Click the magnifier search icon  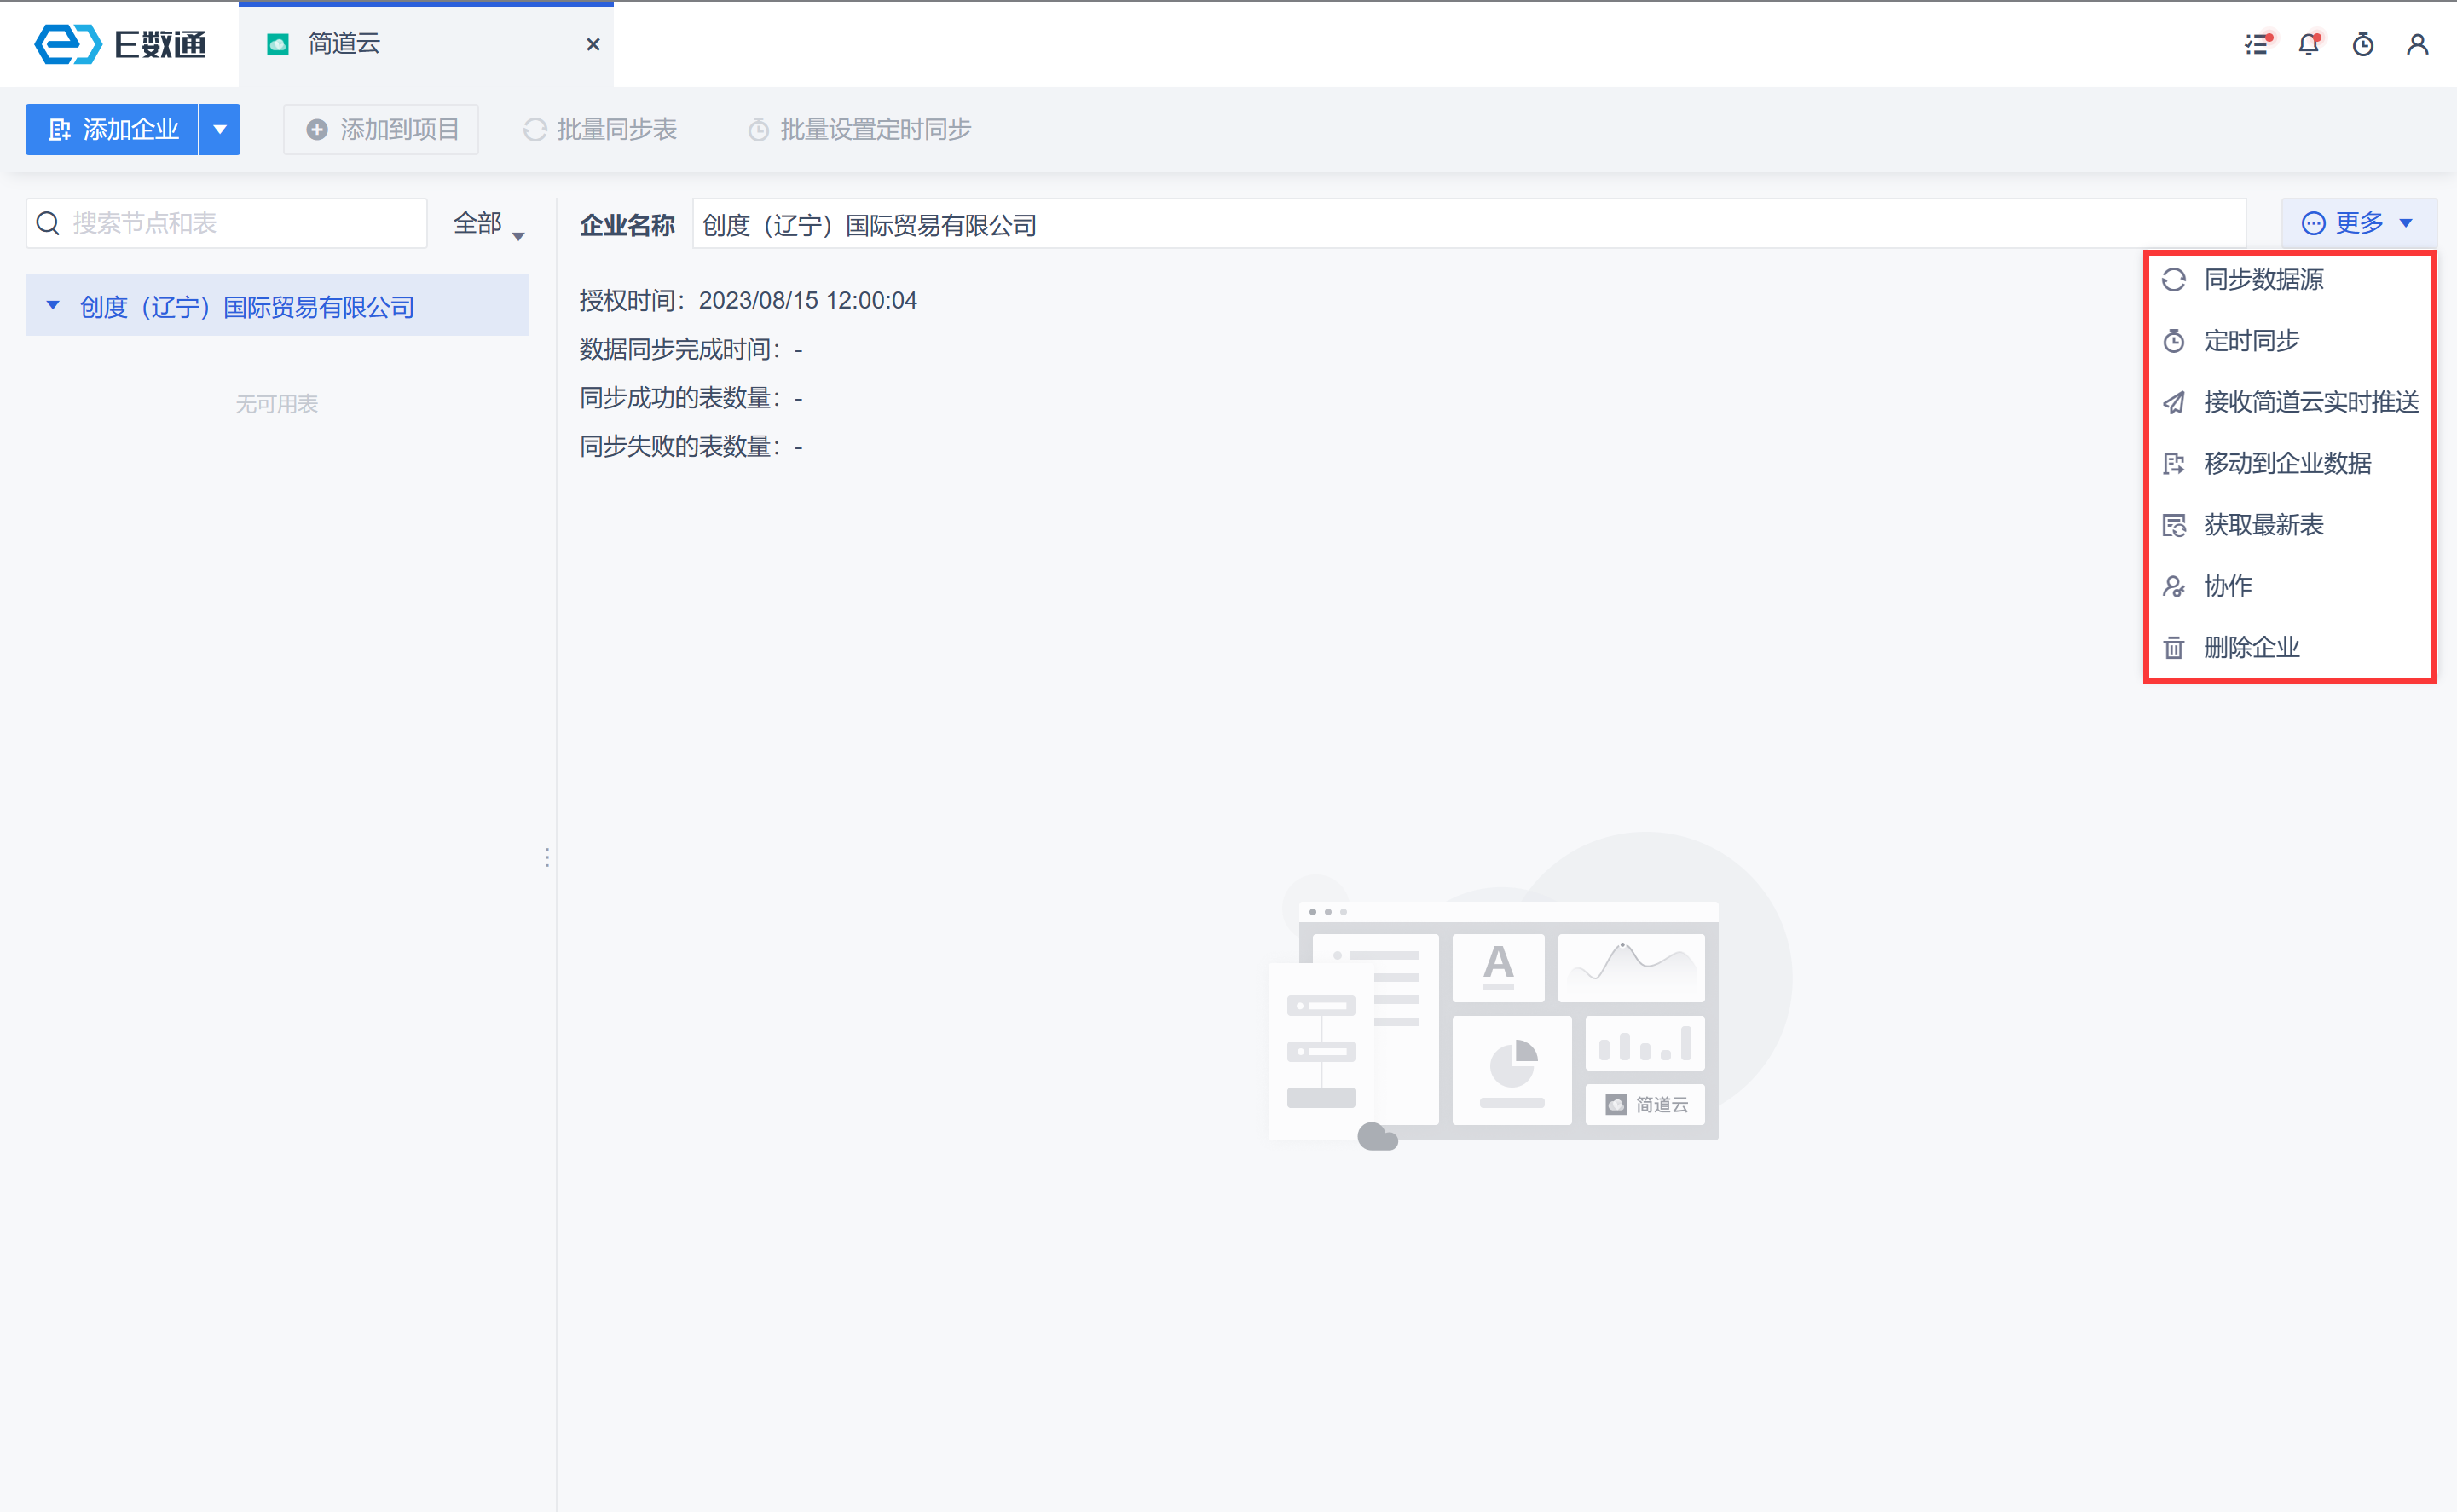coord(48,223)
